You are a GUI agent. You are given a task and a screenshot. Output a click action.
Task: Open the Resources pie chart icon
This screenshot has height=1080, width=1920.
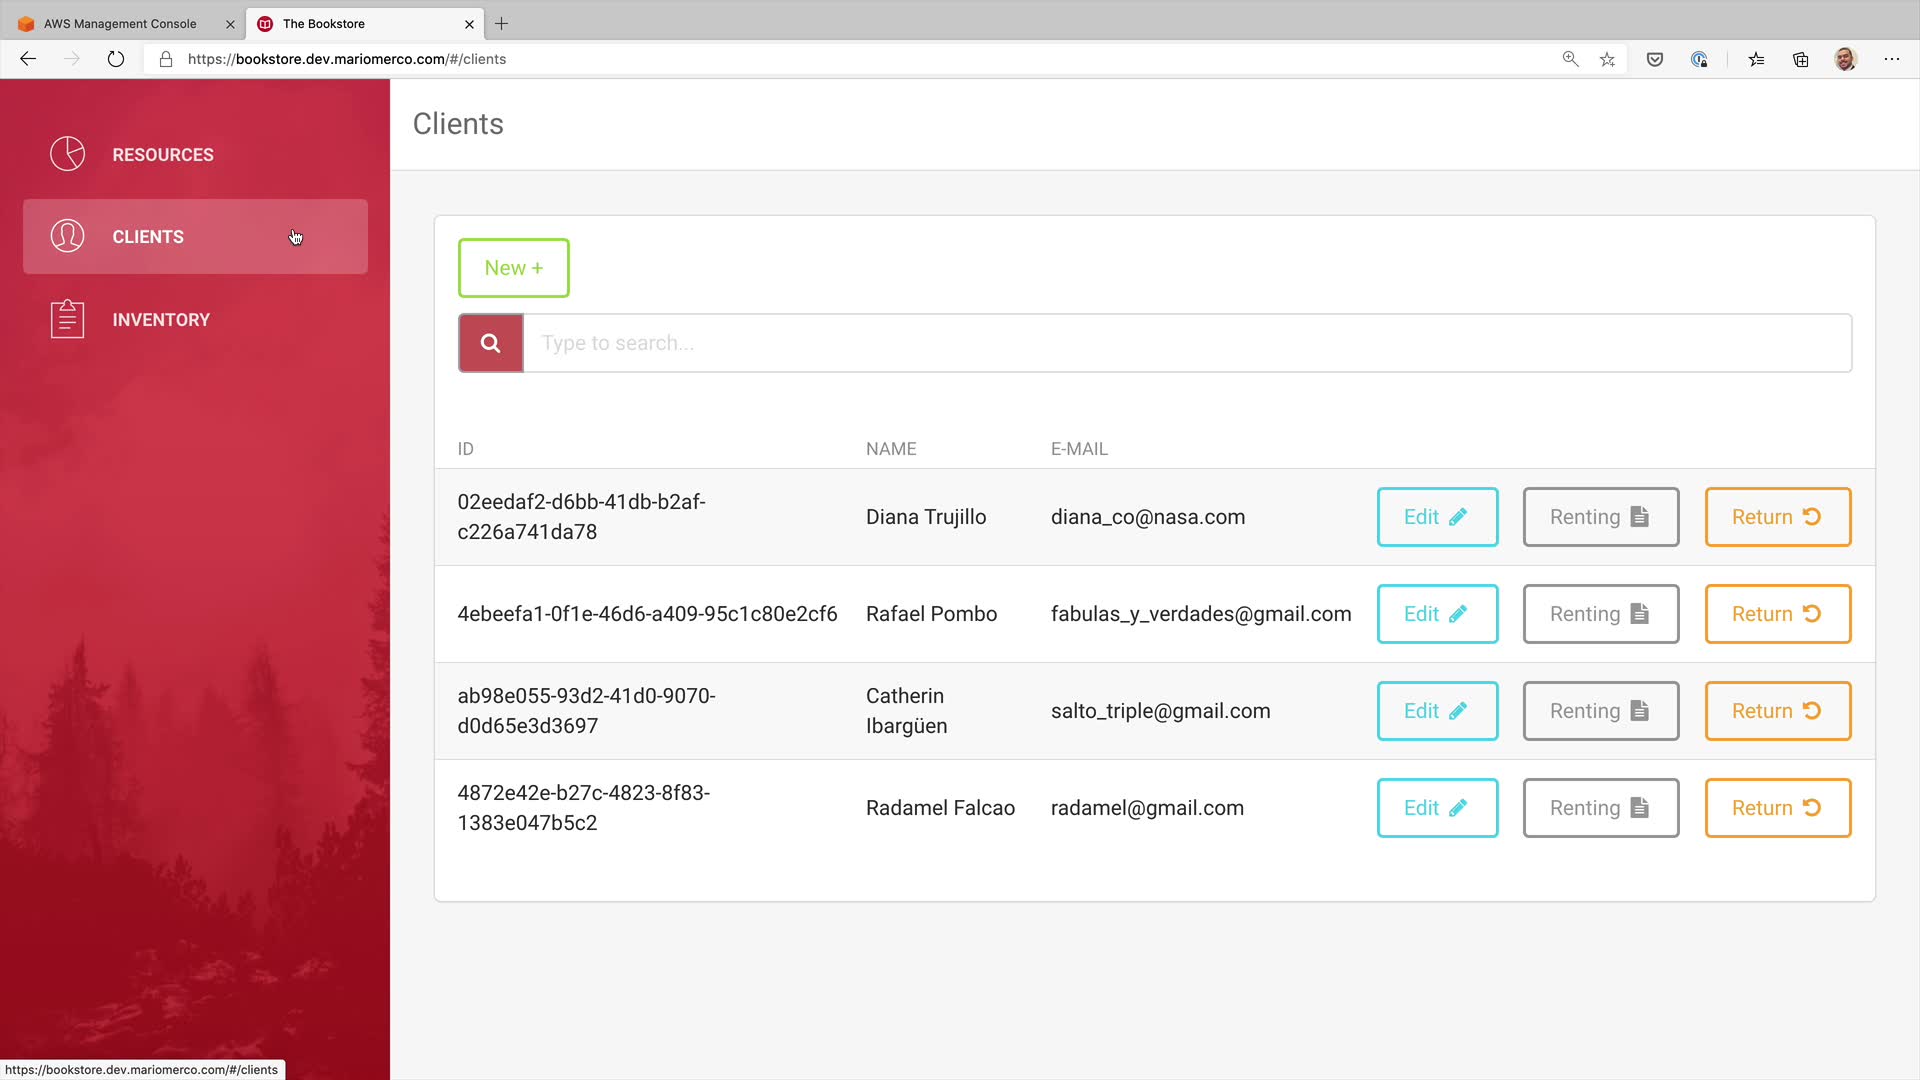68,154
